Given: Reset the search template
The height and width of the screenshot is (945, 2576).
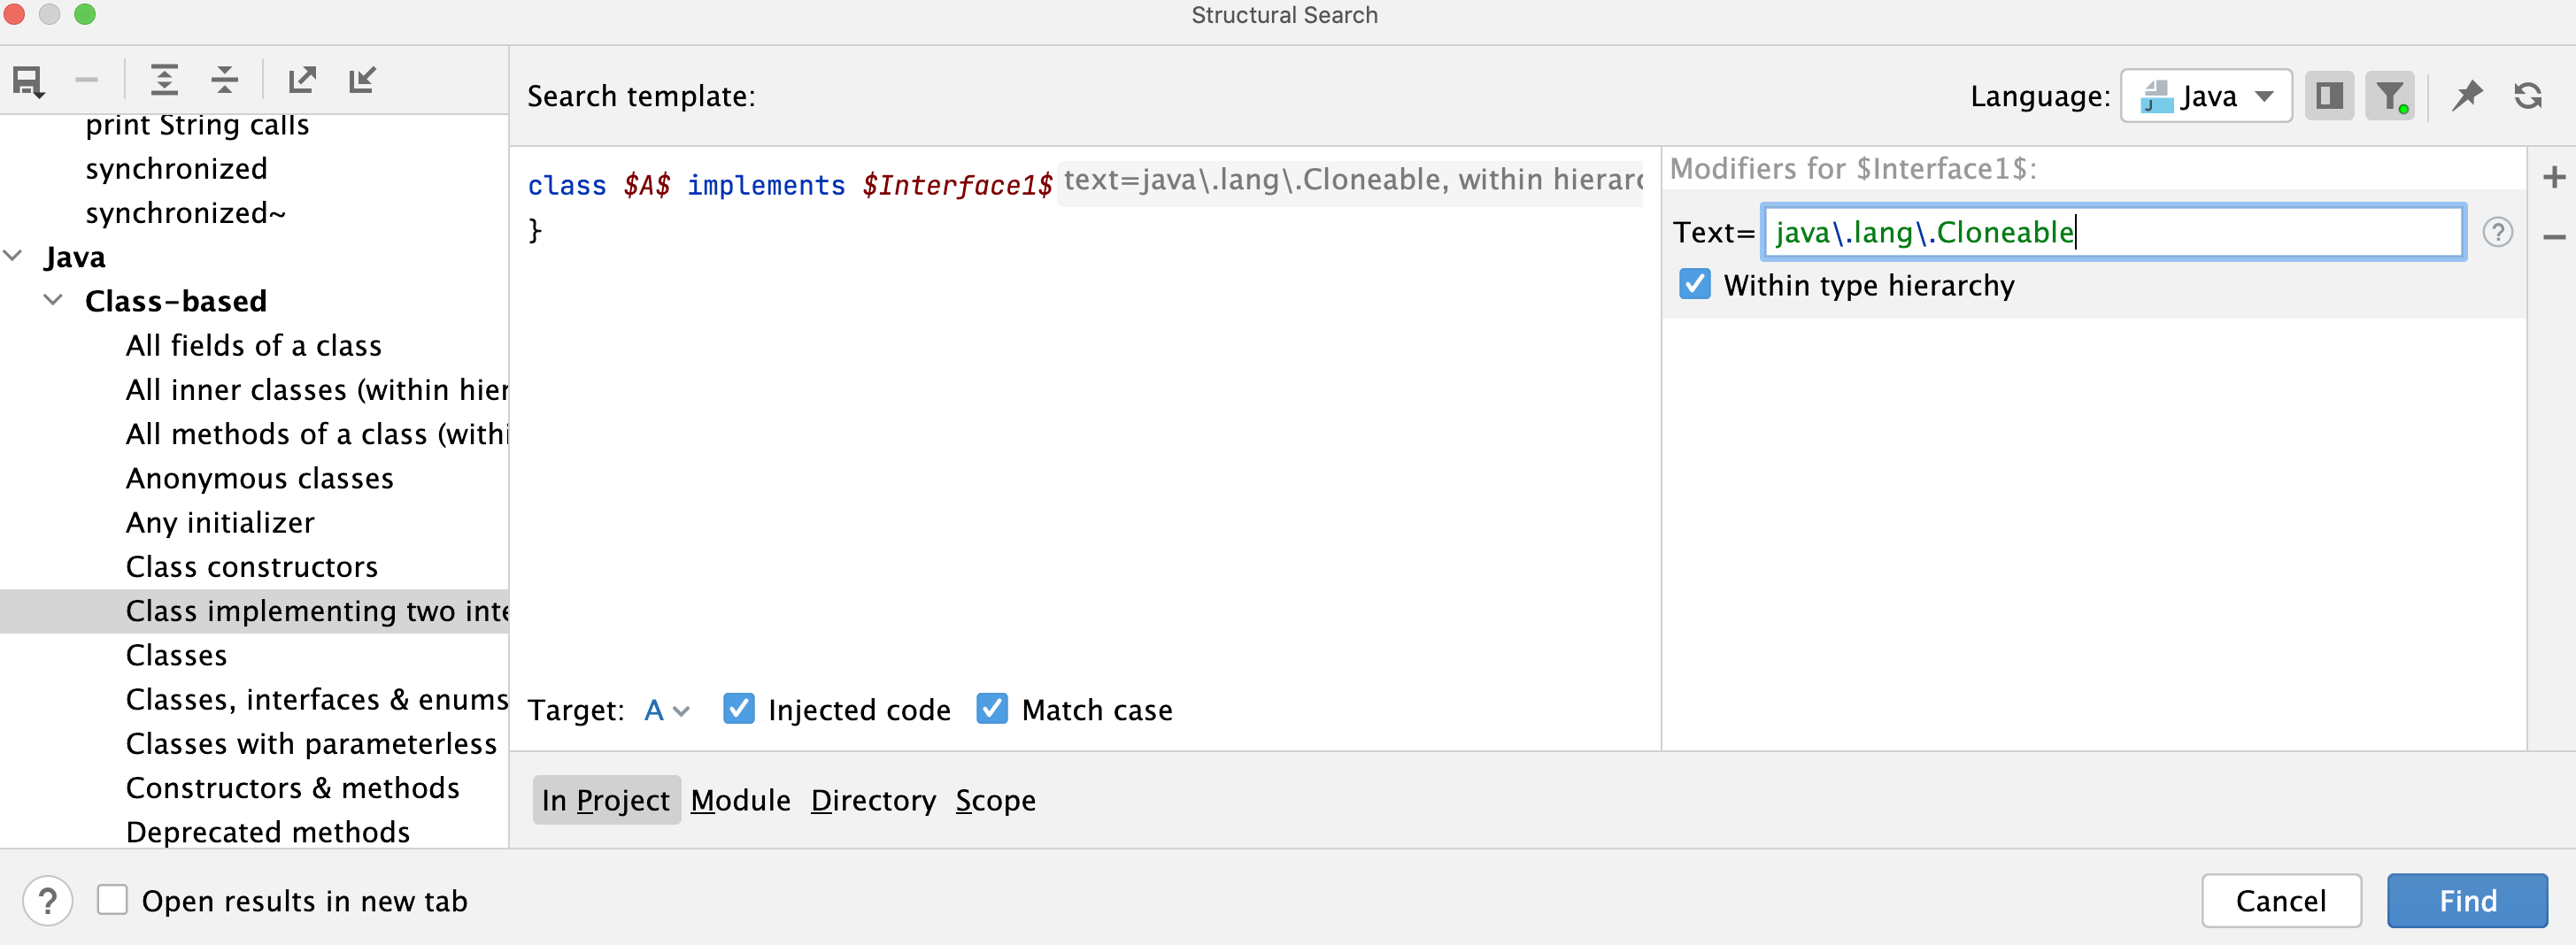Looking at the screenshot, I should tap(2529, 95).
